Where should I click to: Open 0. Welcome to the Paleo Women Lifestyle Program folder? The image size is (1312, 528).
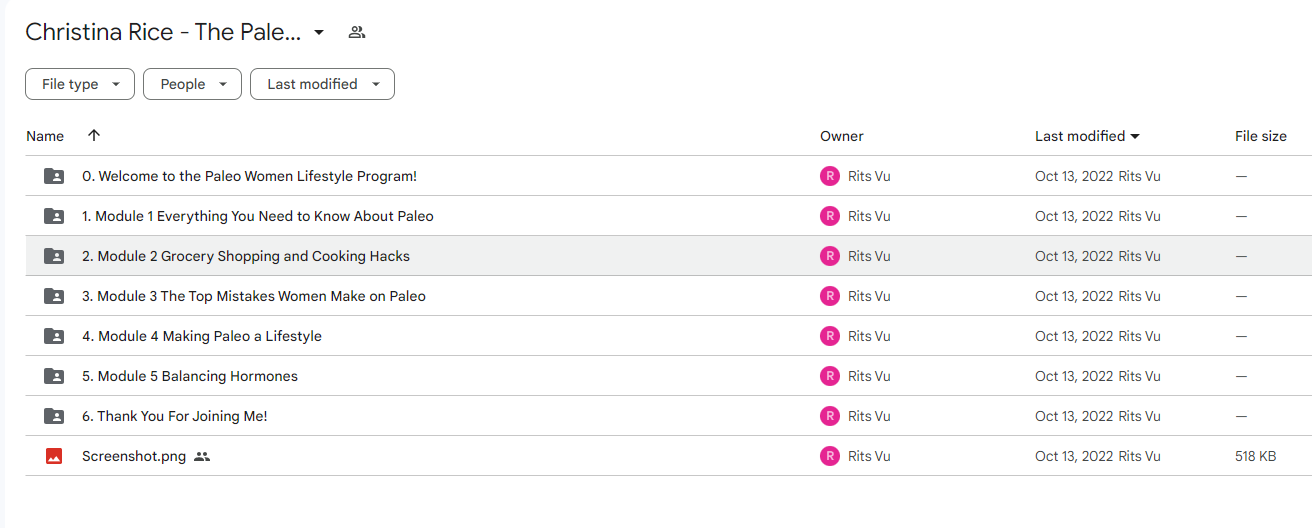pyautogui.click(x=249, y=176)
